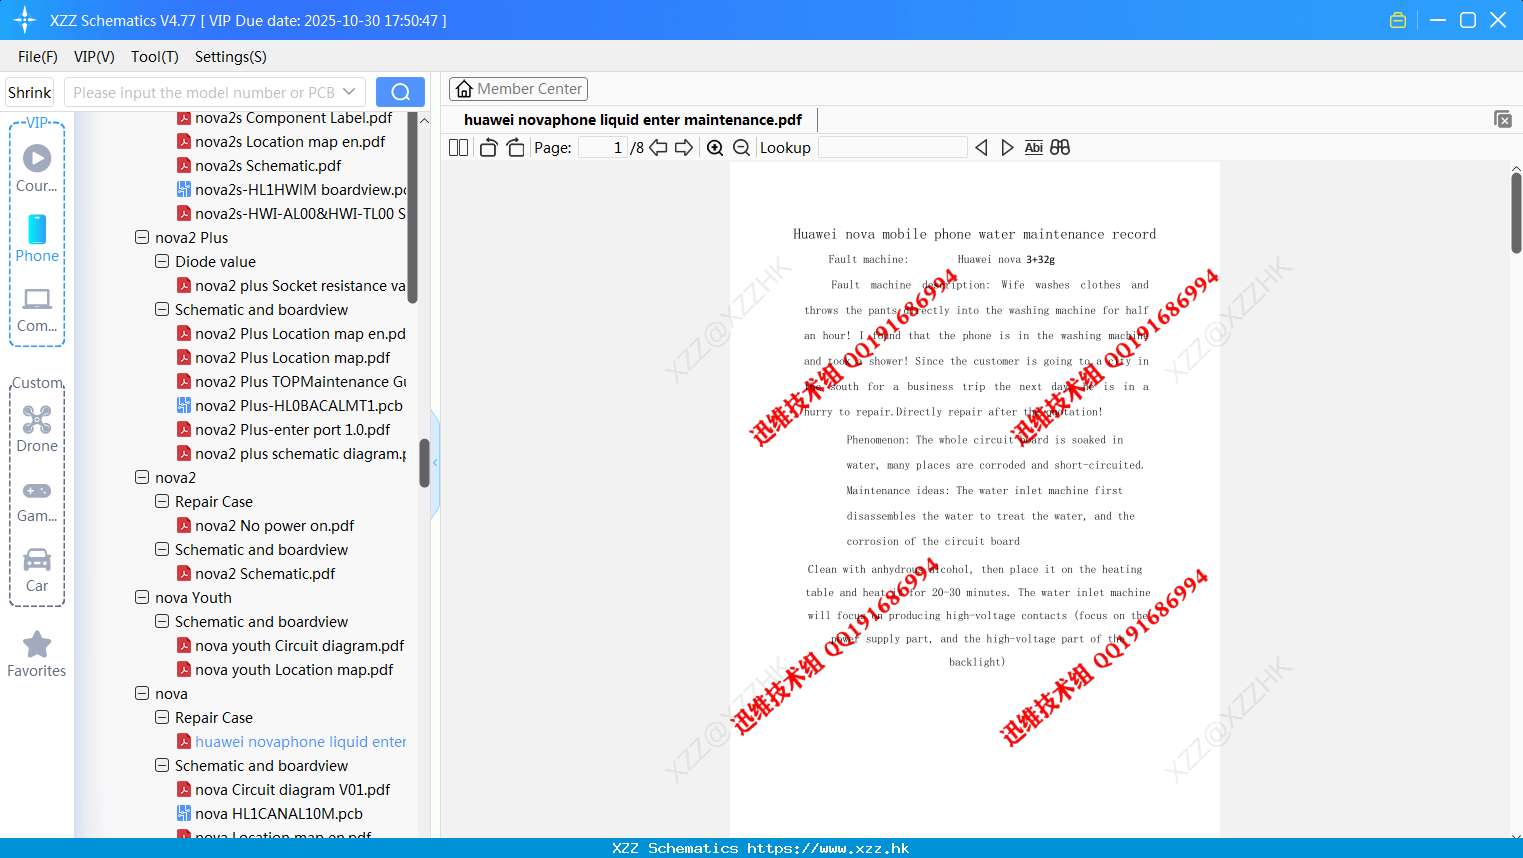
Task: Rotate page counterclockwise
Action: click(489, 148)
